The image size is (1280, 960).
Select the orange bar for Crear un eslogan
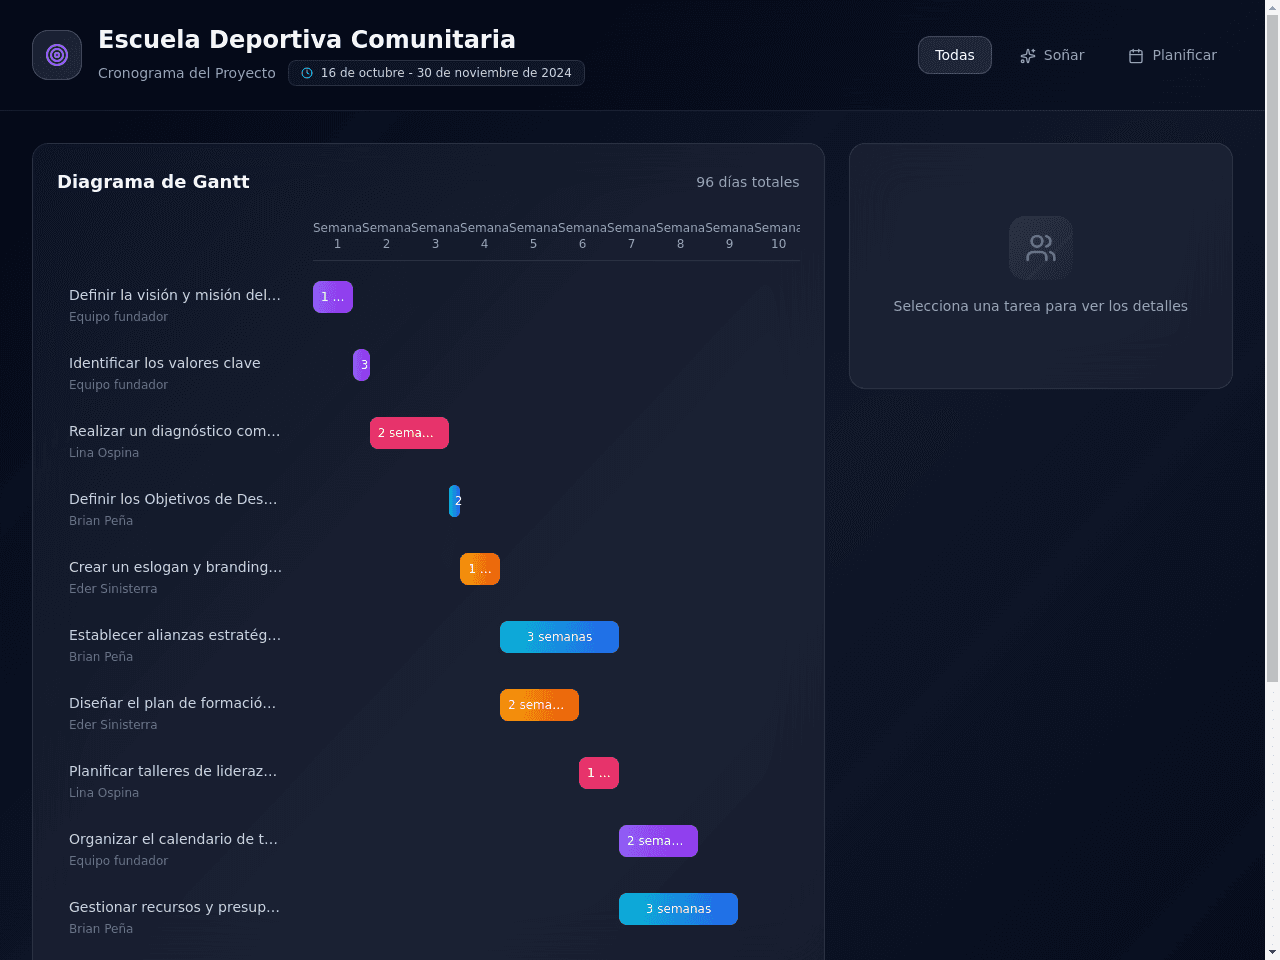click(480, 569)
